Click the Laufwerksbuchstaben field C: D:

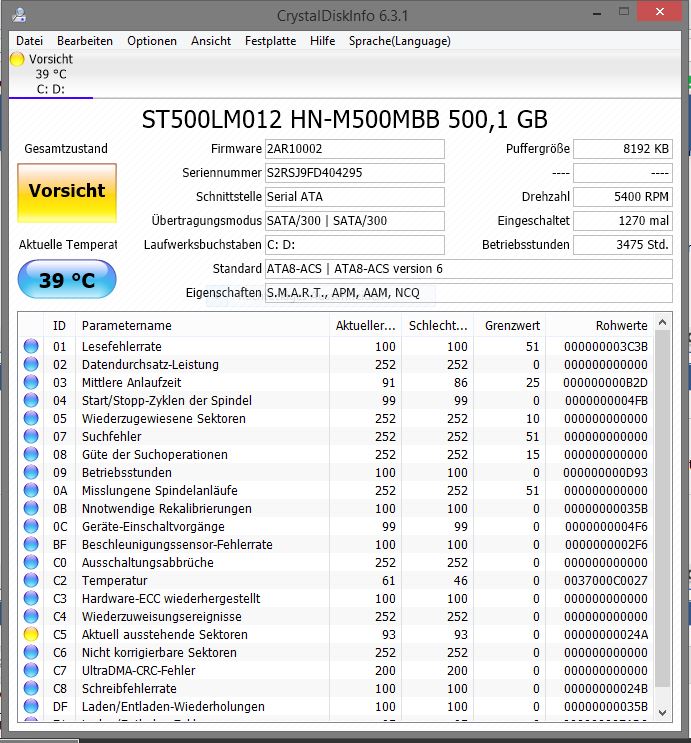pos(355,245)
